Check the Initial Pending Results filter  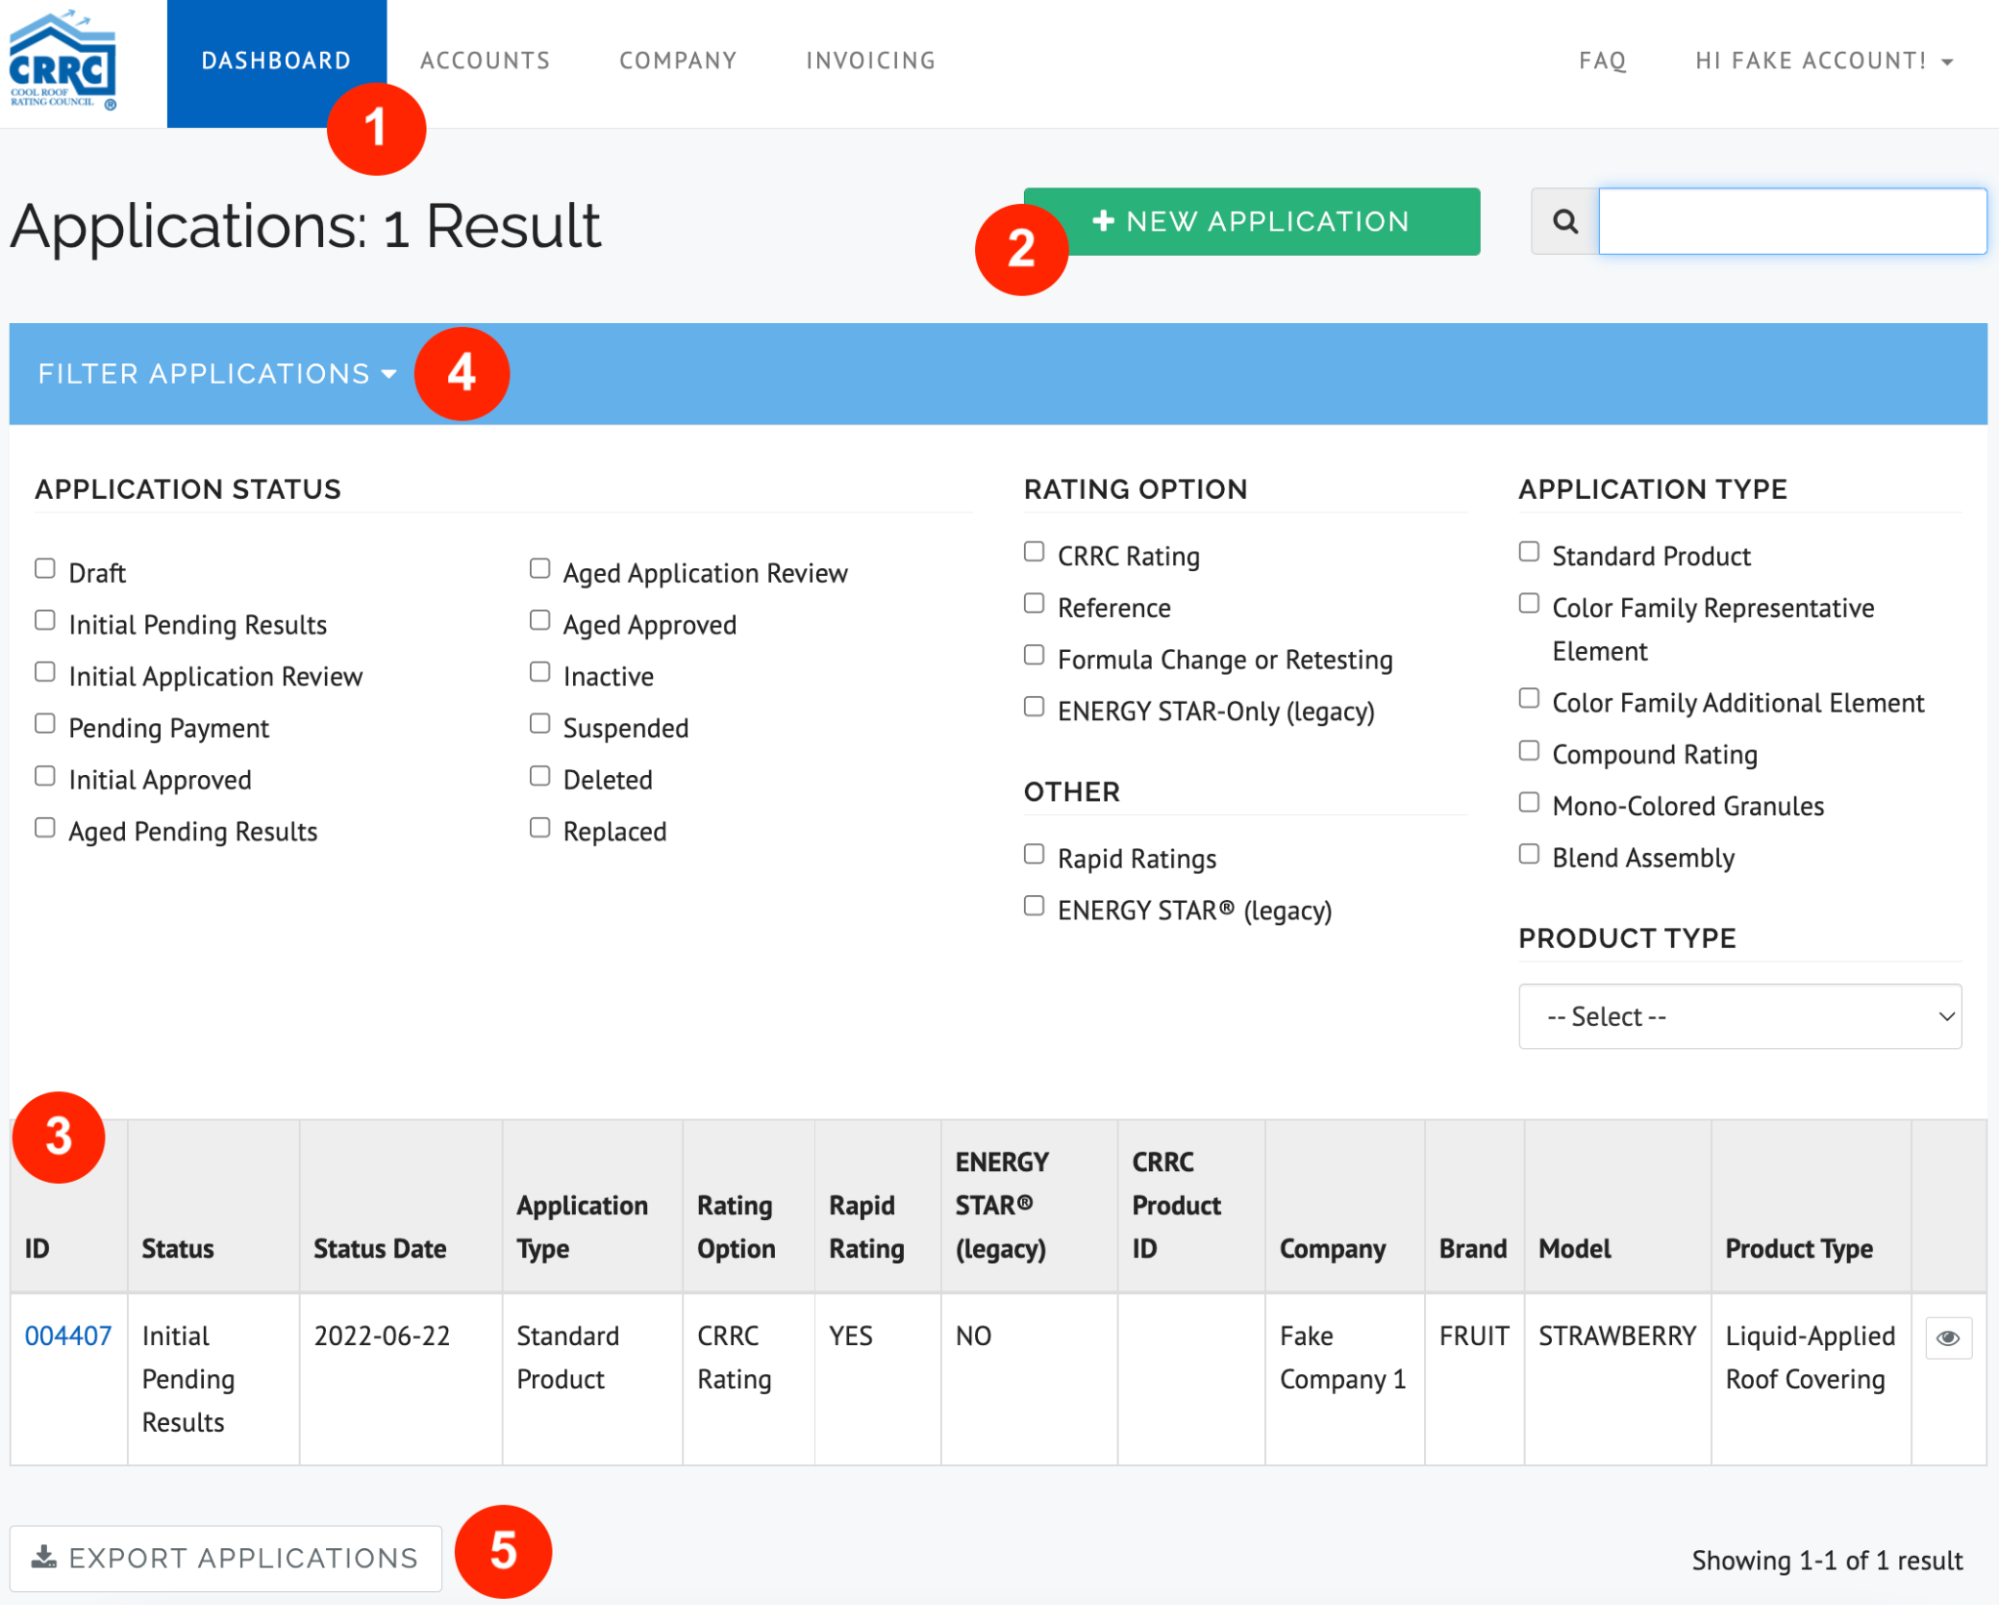point(44,620)
